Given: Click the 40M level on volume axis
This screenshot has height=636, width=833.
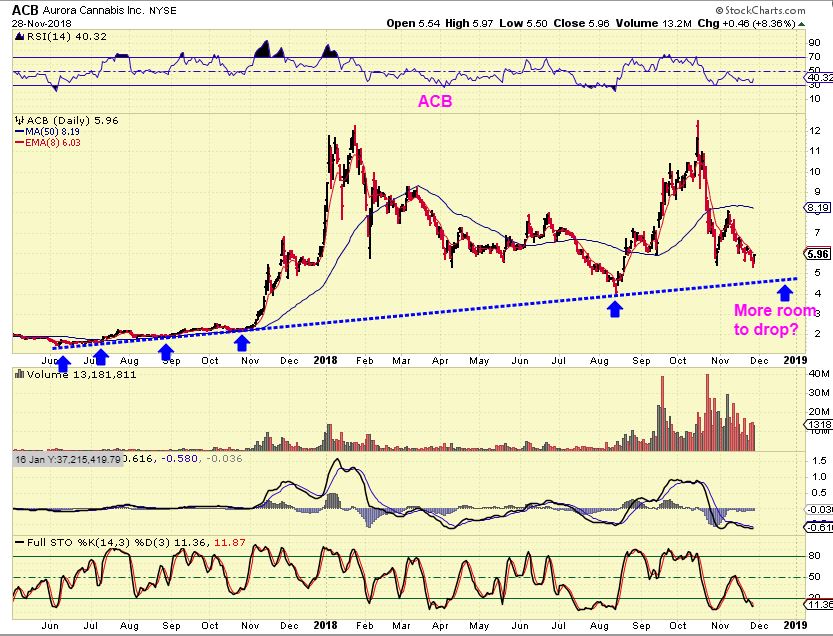Looking at the screenshot, I should (819, 374).
